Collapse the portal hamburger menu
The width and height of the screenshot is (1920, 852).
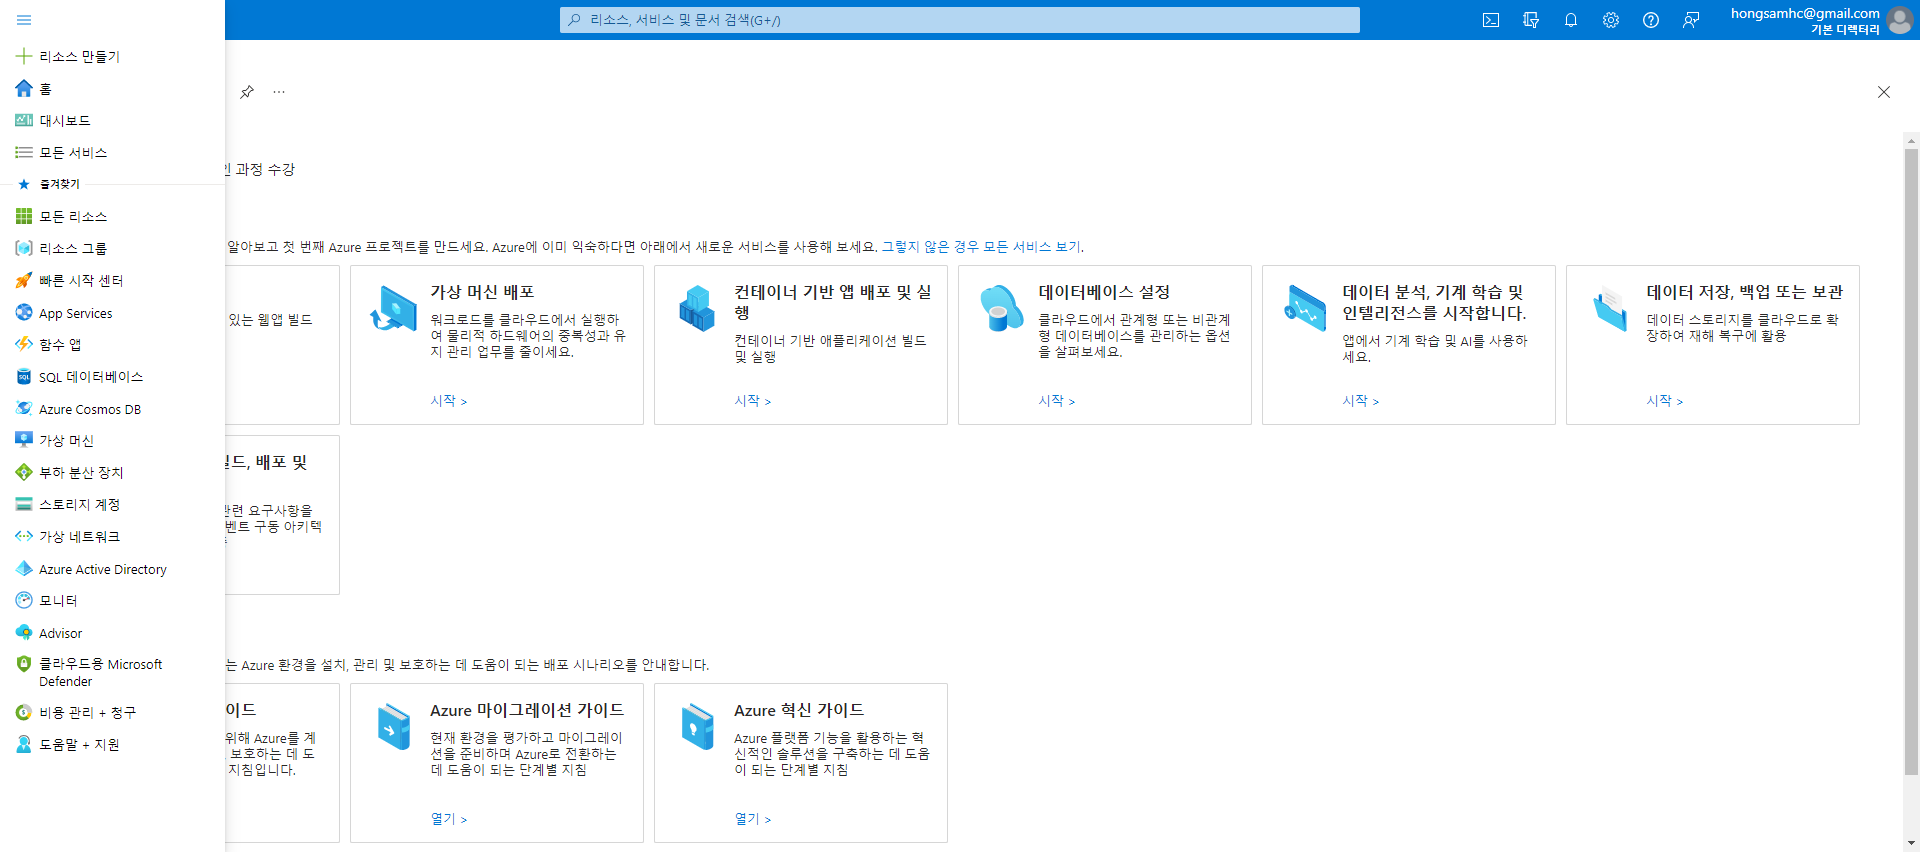24,20
